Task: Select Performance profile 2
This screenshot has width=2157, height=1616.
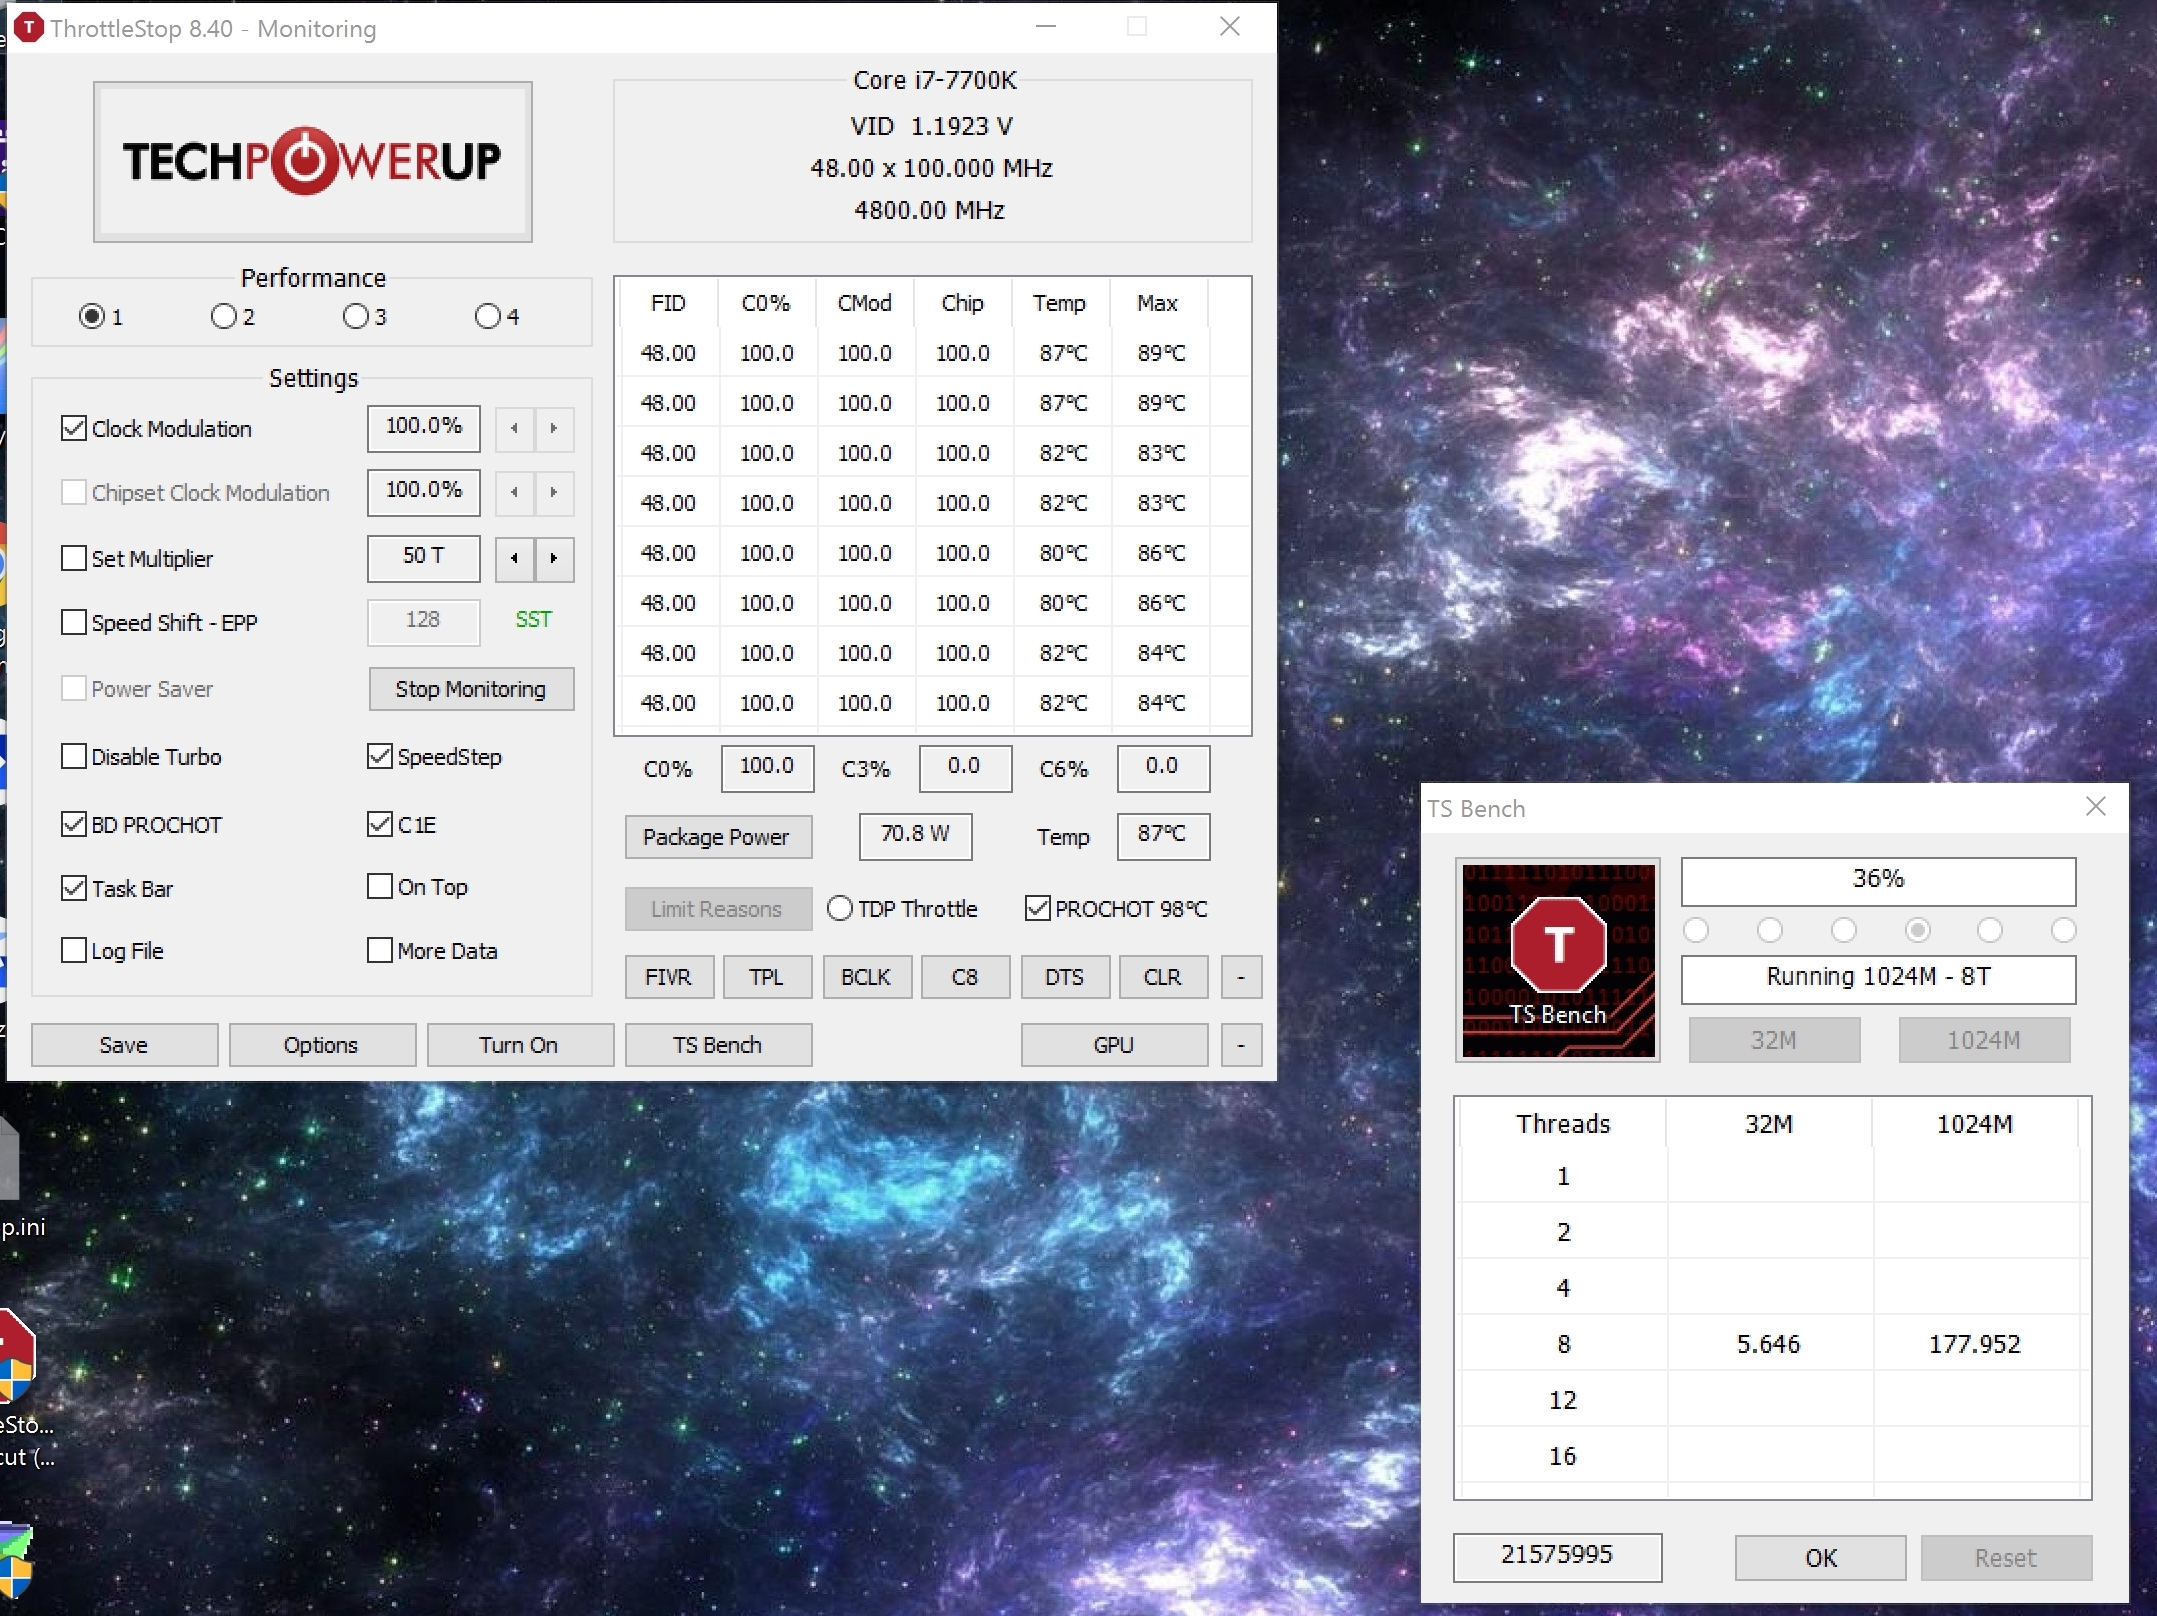Action: 223,317
